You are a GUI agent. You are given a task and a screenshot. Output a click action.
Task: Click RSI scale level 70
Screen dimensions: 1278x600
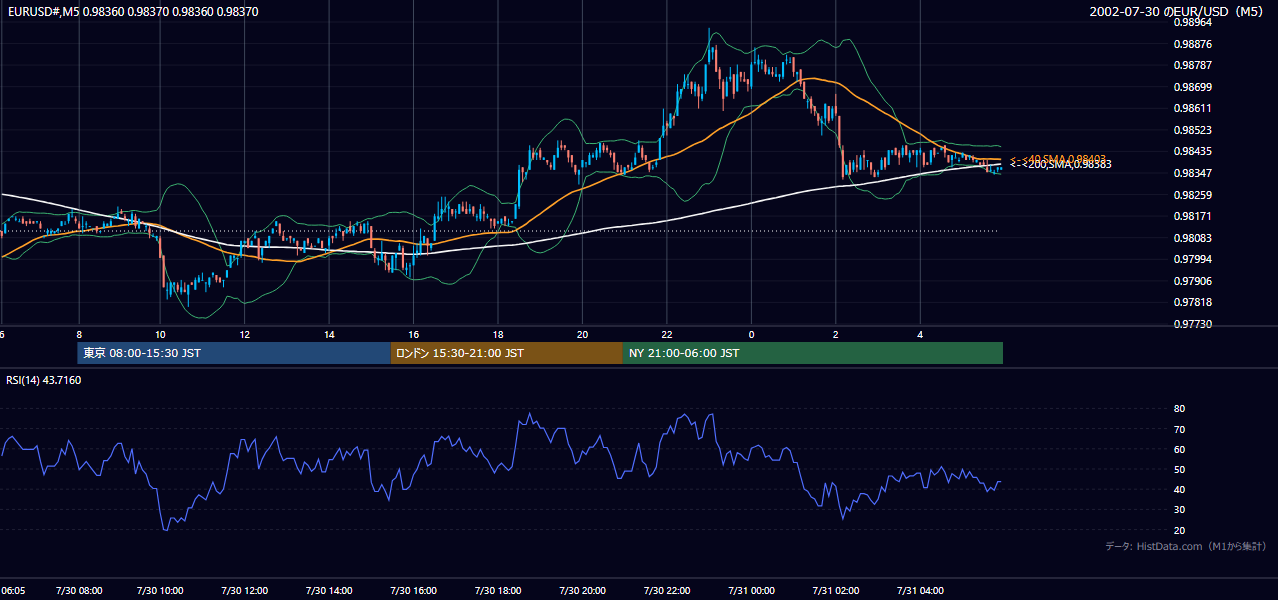click(1180, 429)
